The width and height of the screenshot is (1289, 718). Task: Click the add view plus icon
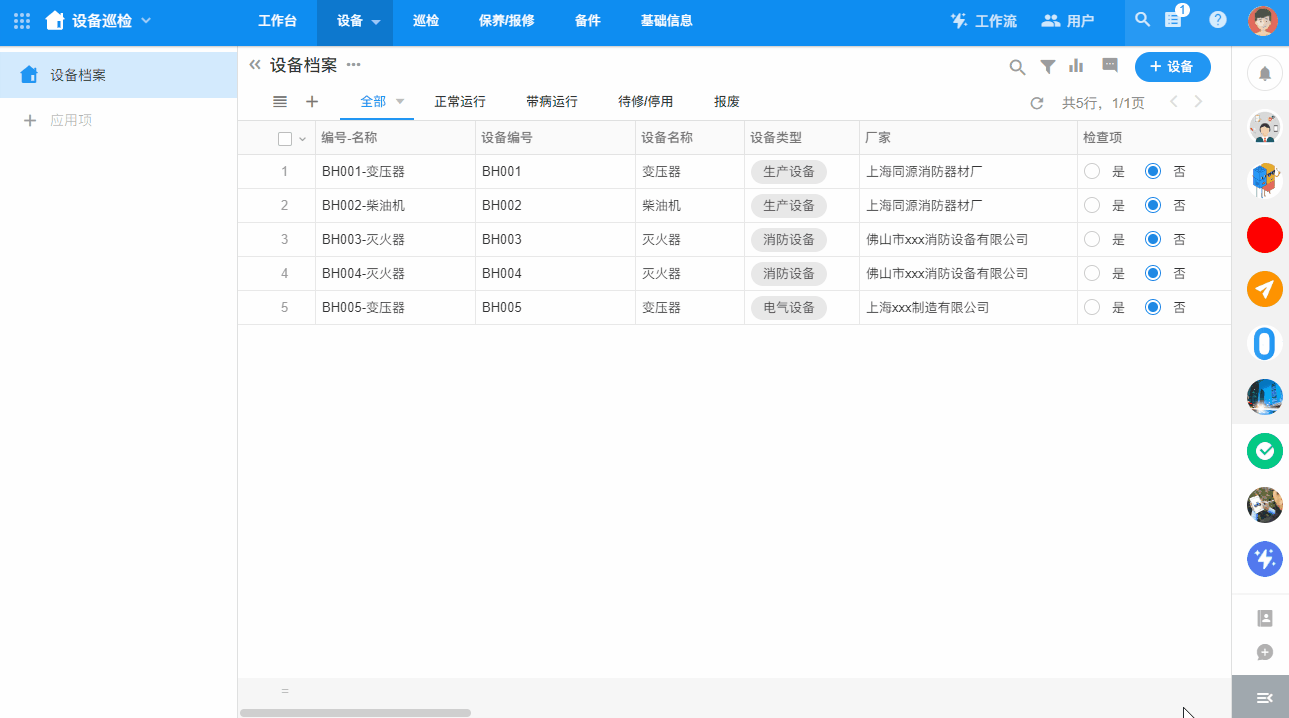pos(312,102)
